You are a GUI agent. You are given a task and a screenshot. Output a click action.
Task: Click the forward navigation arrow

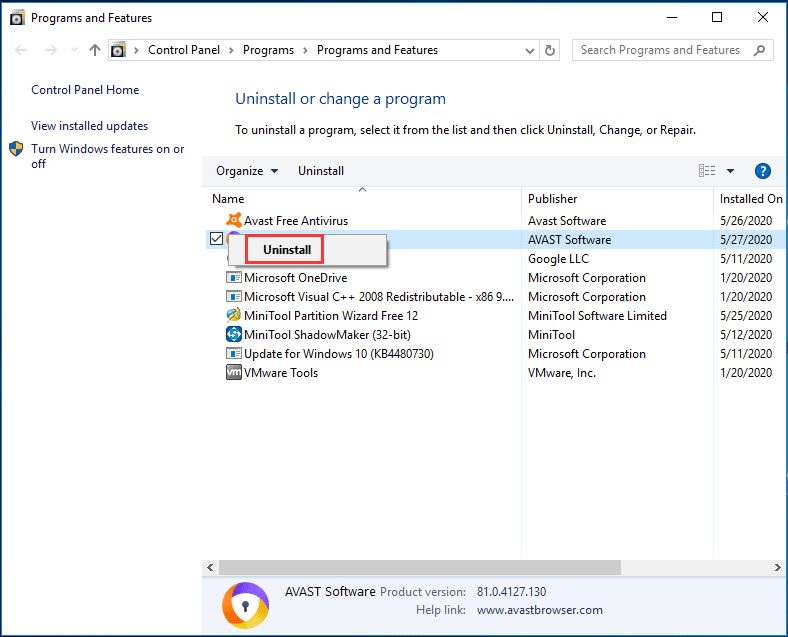point(51,50)
